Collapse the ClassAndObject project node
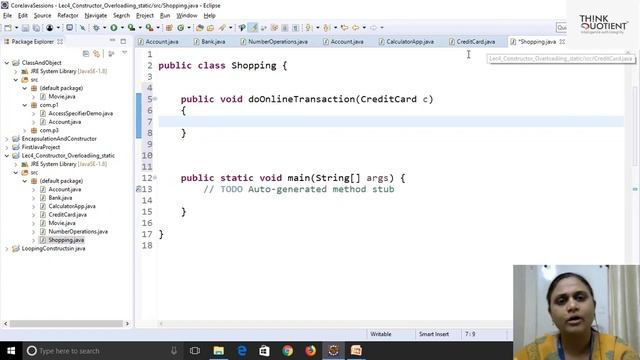This screenshot has height=360, width=640. [x=7, y=63]
